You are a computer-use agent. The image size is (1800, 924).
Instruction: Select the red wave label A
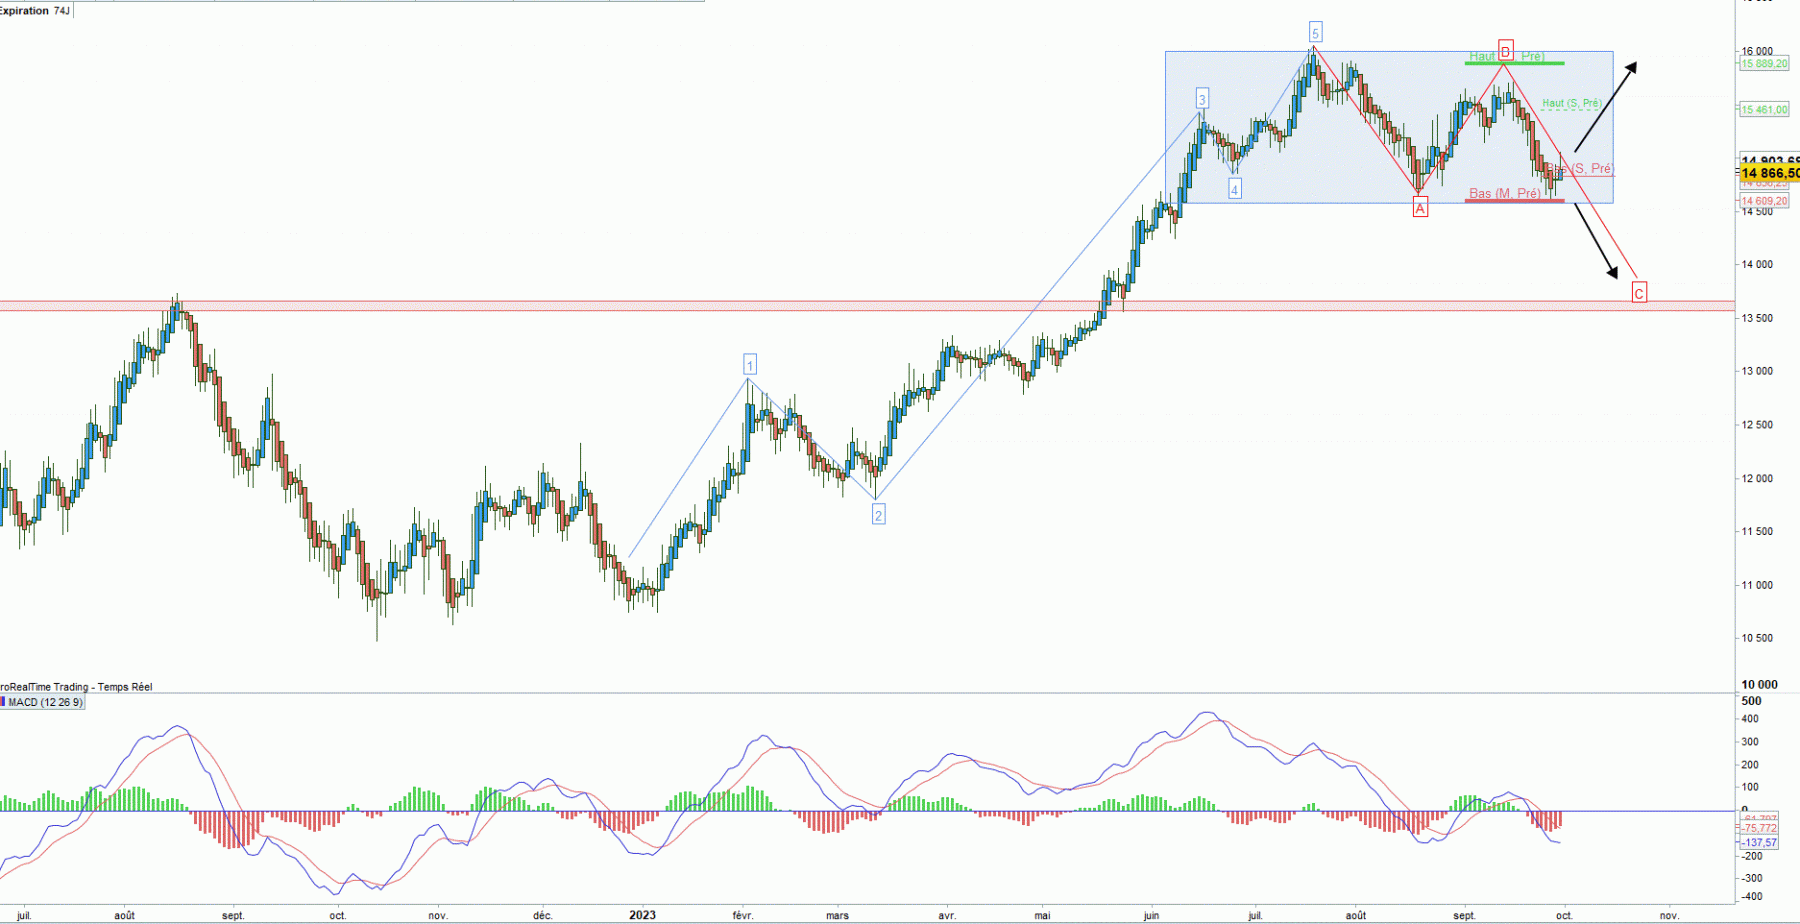pos(1420,208)
